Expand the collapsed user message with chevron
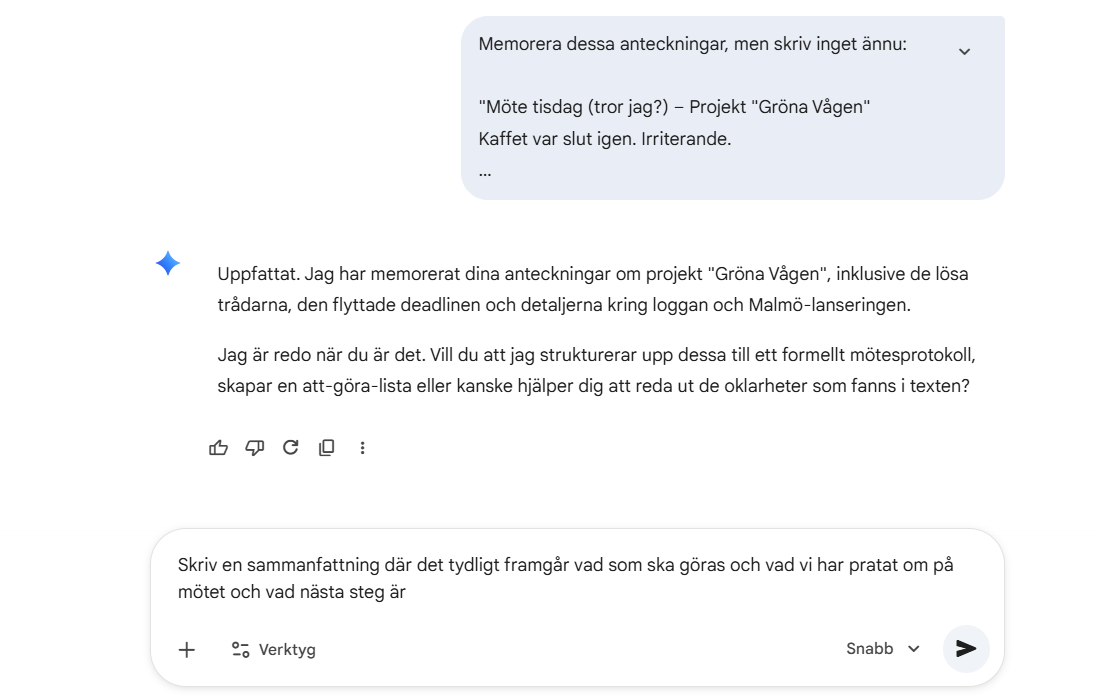1101x698 pixels. tap(964, 52)
